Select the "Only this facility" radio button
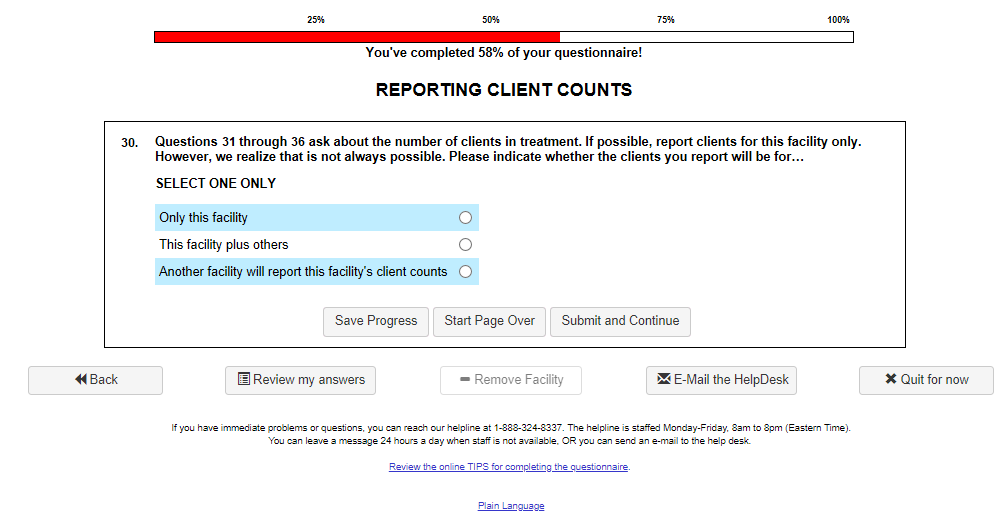Viewport: 1008px width, 531px height. click(465, 218)
